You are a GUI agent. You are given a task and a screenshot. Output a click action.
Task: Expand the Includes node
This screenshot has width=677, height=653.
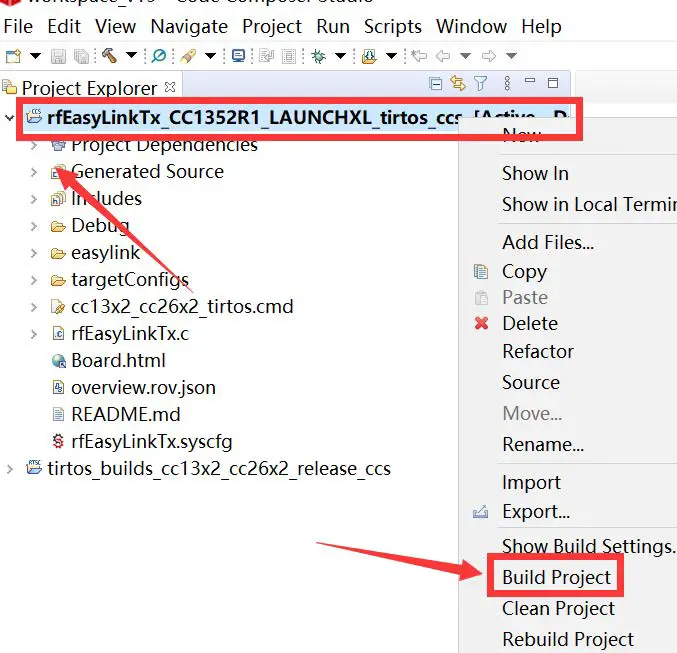tap(34, 199)
